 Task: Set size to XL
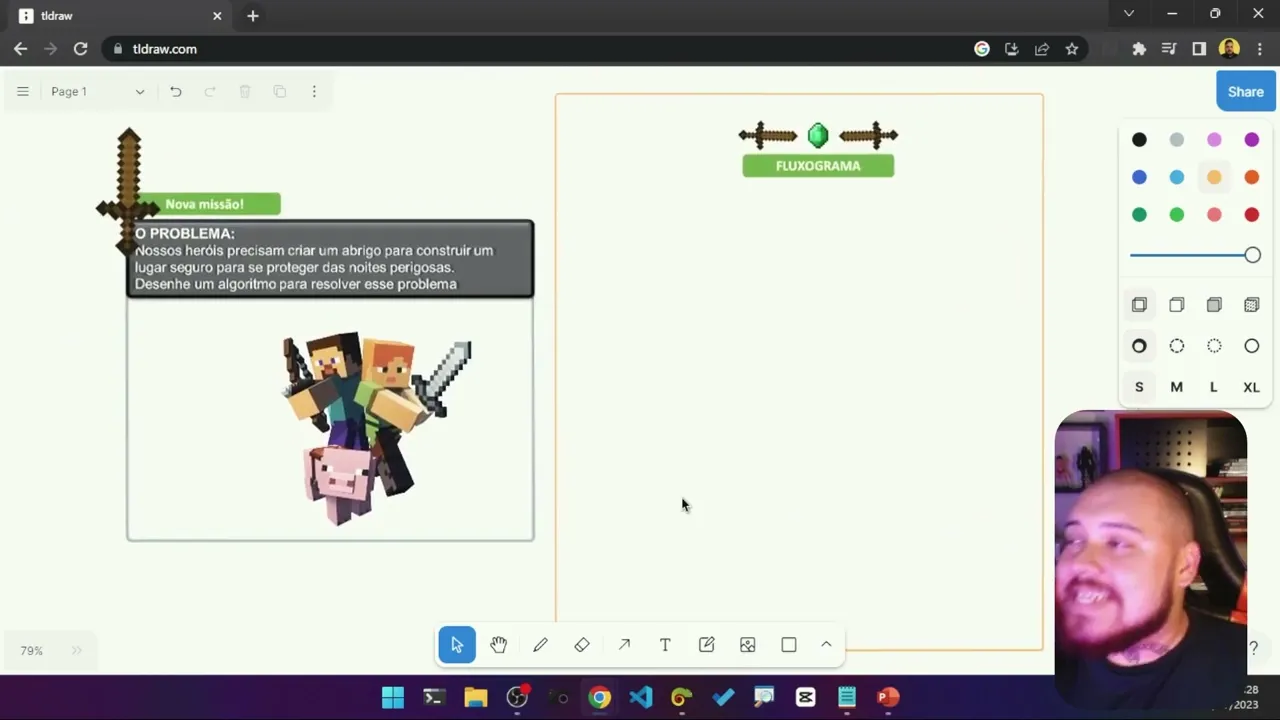click(1252, 387)
